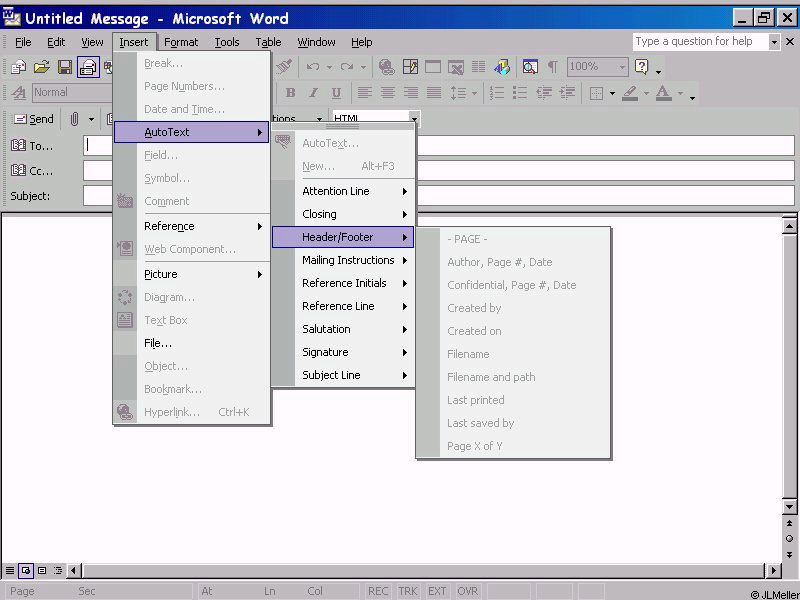Choose File... in Insert menu
This screenshot has height=600, width=800.
pyautogui.click(x=158, y=343)
